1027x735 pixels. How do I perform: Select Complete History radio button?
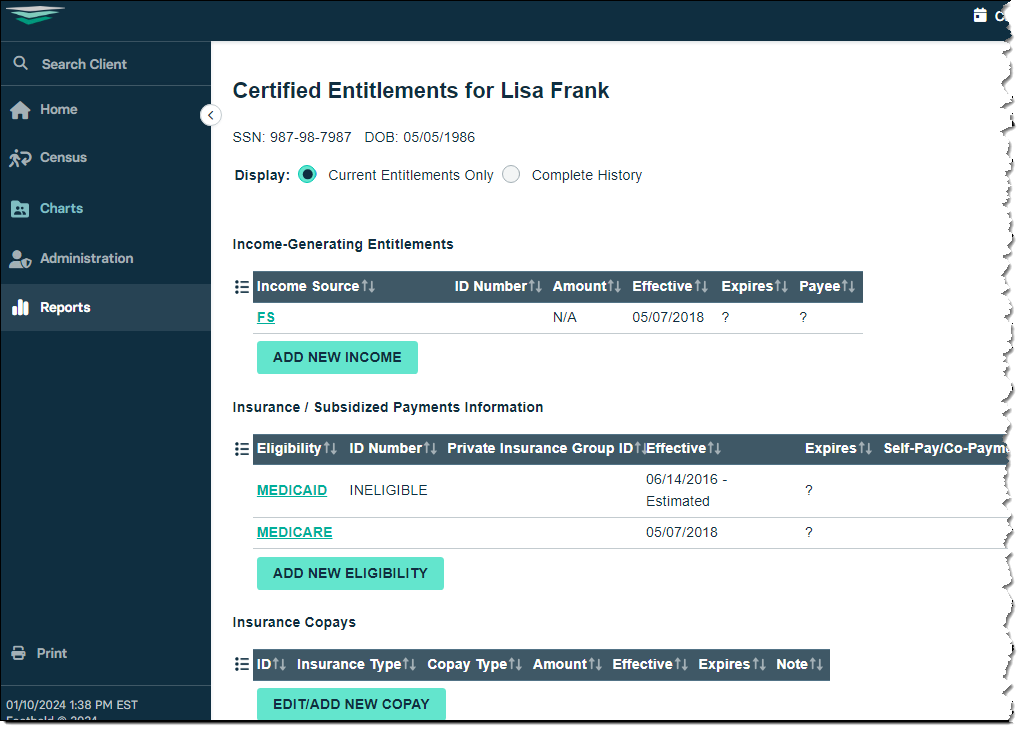pos(511,174)
